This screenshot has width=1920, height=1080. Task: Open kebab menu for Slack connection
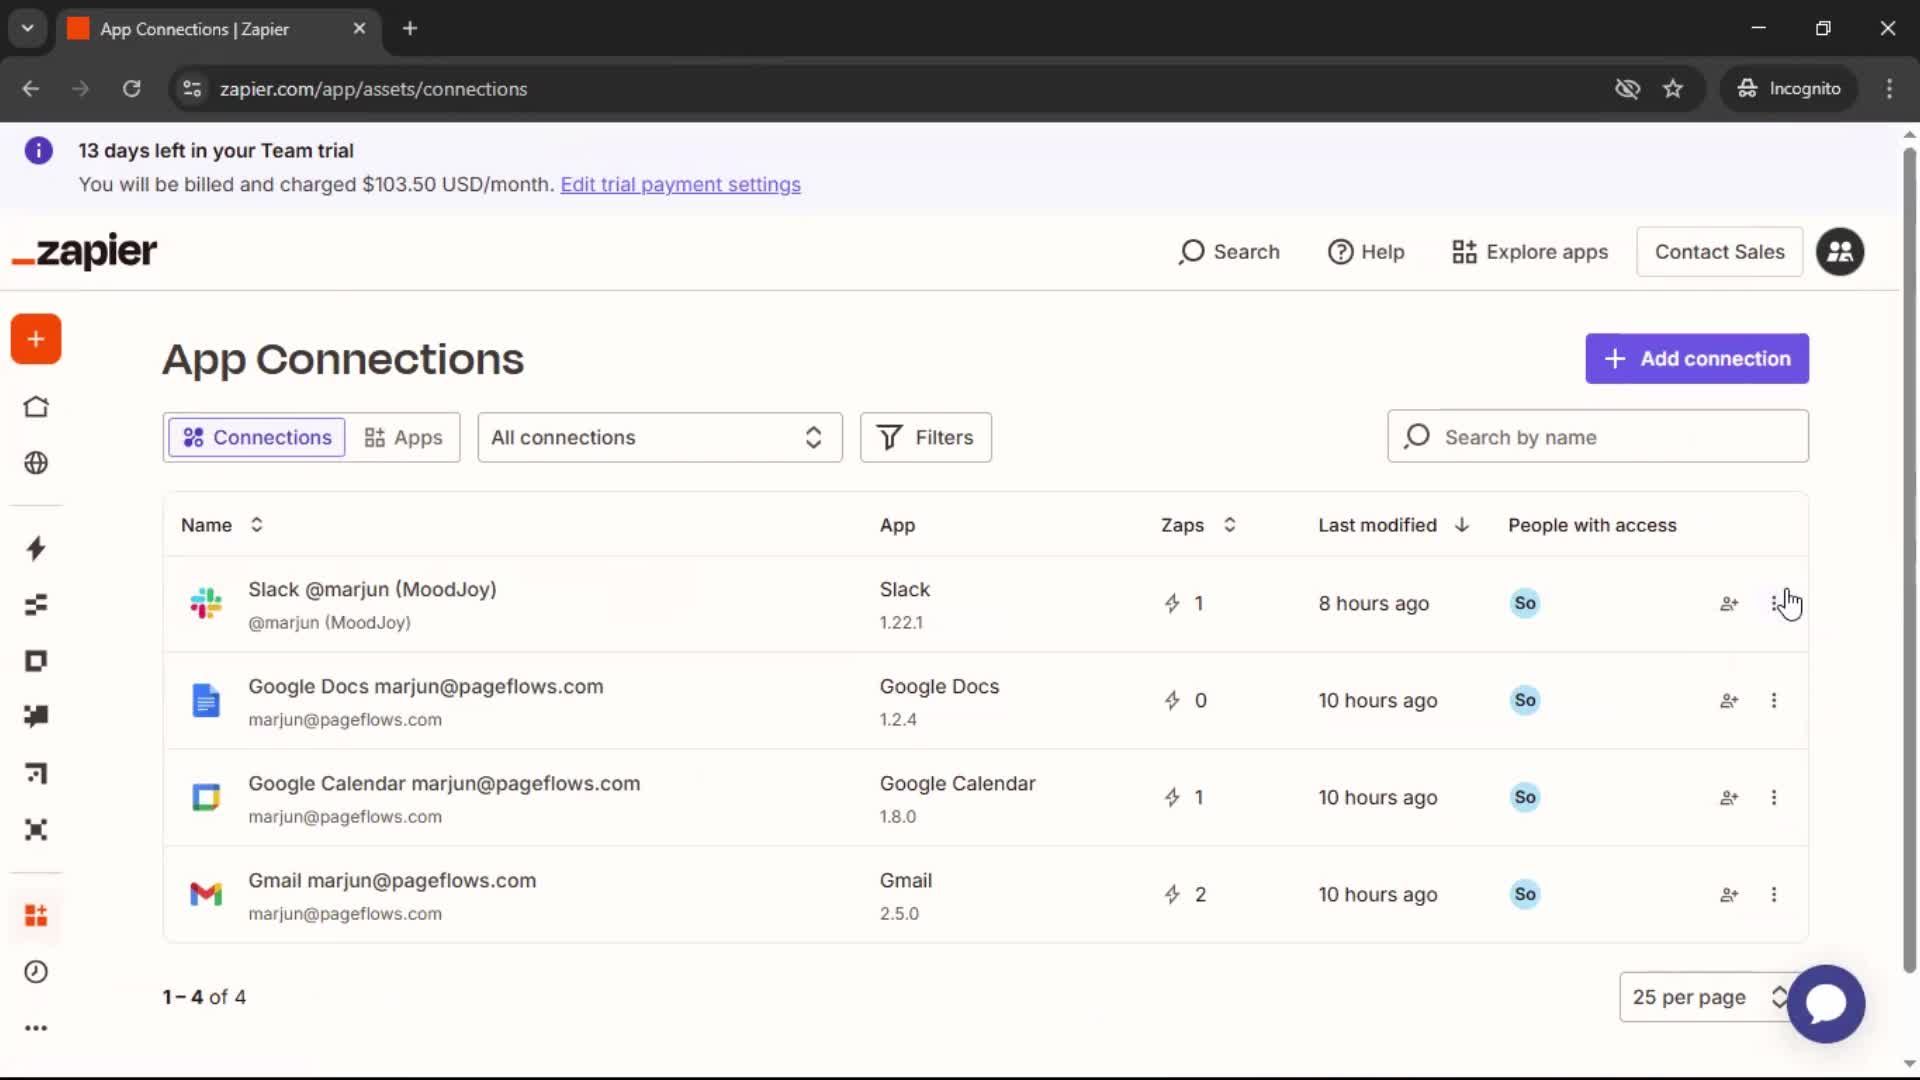click(1775, 604)
